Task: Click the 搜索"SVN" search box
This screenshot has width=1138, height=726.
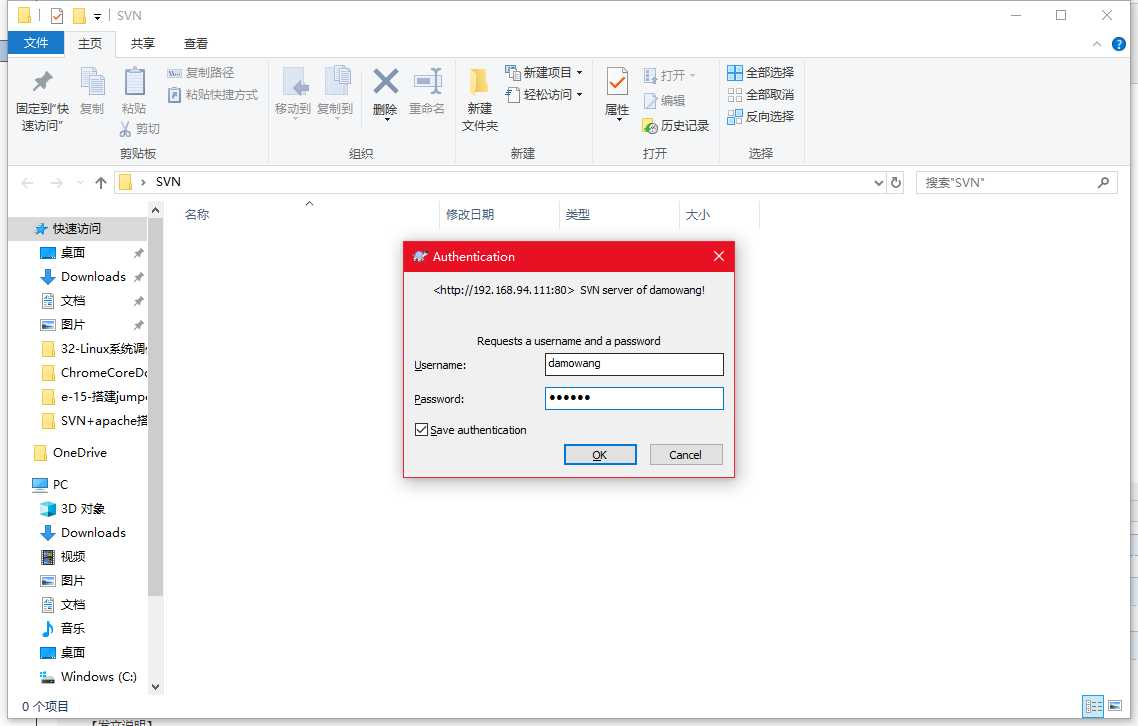Action: pos(1016,182)
